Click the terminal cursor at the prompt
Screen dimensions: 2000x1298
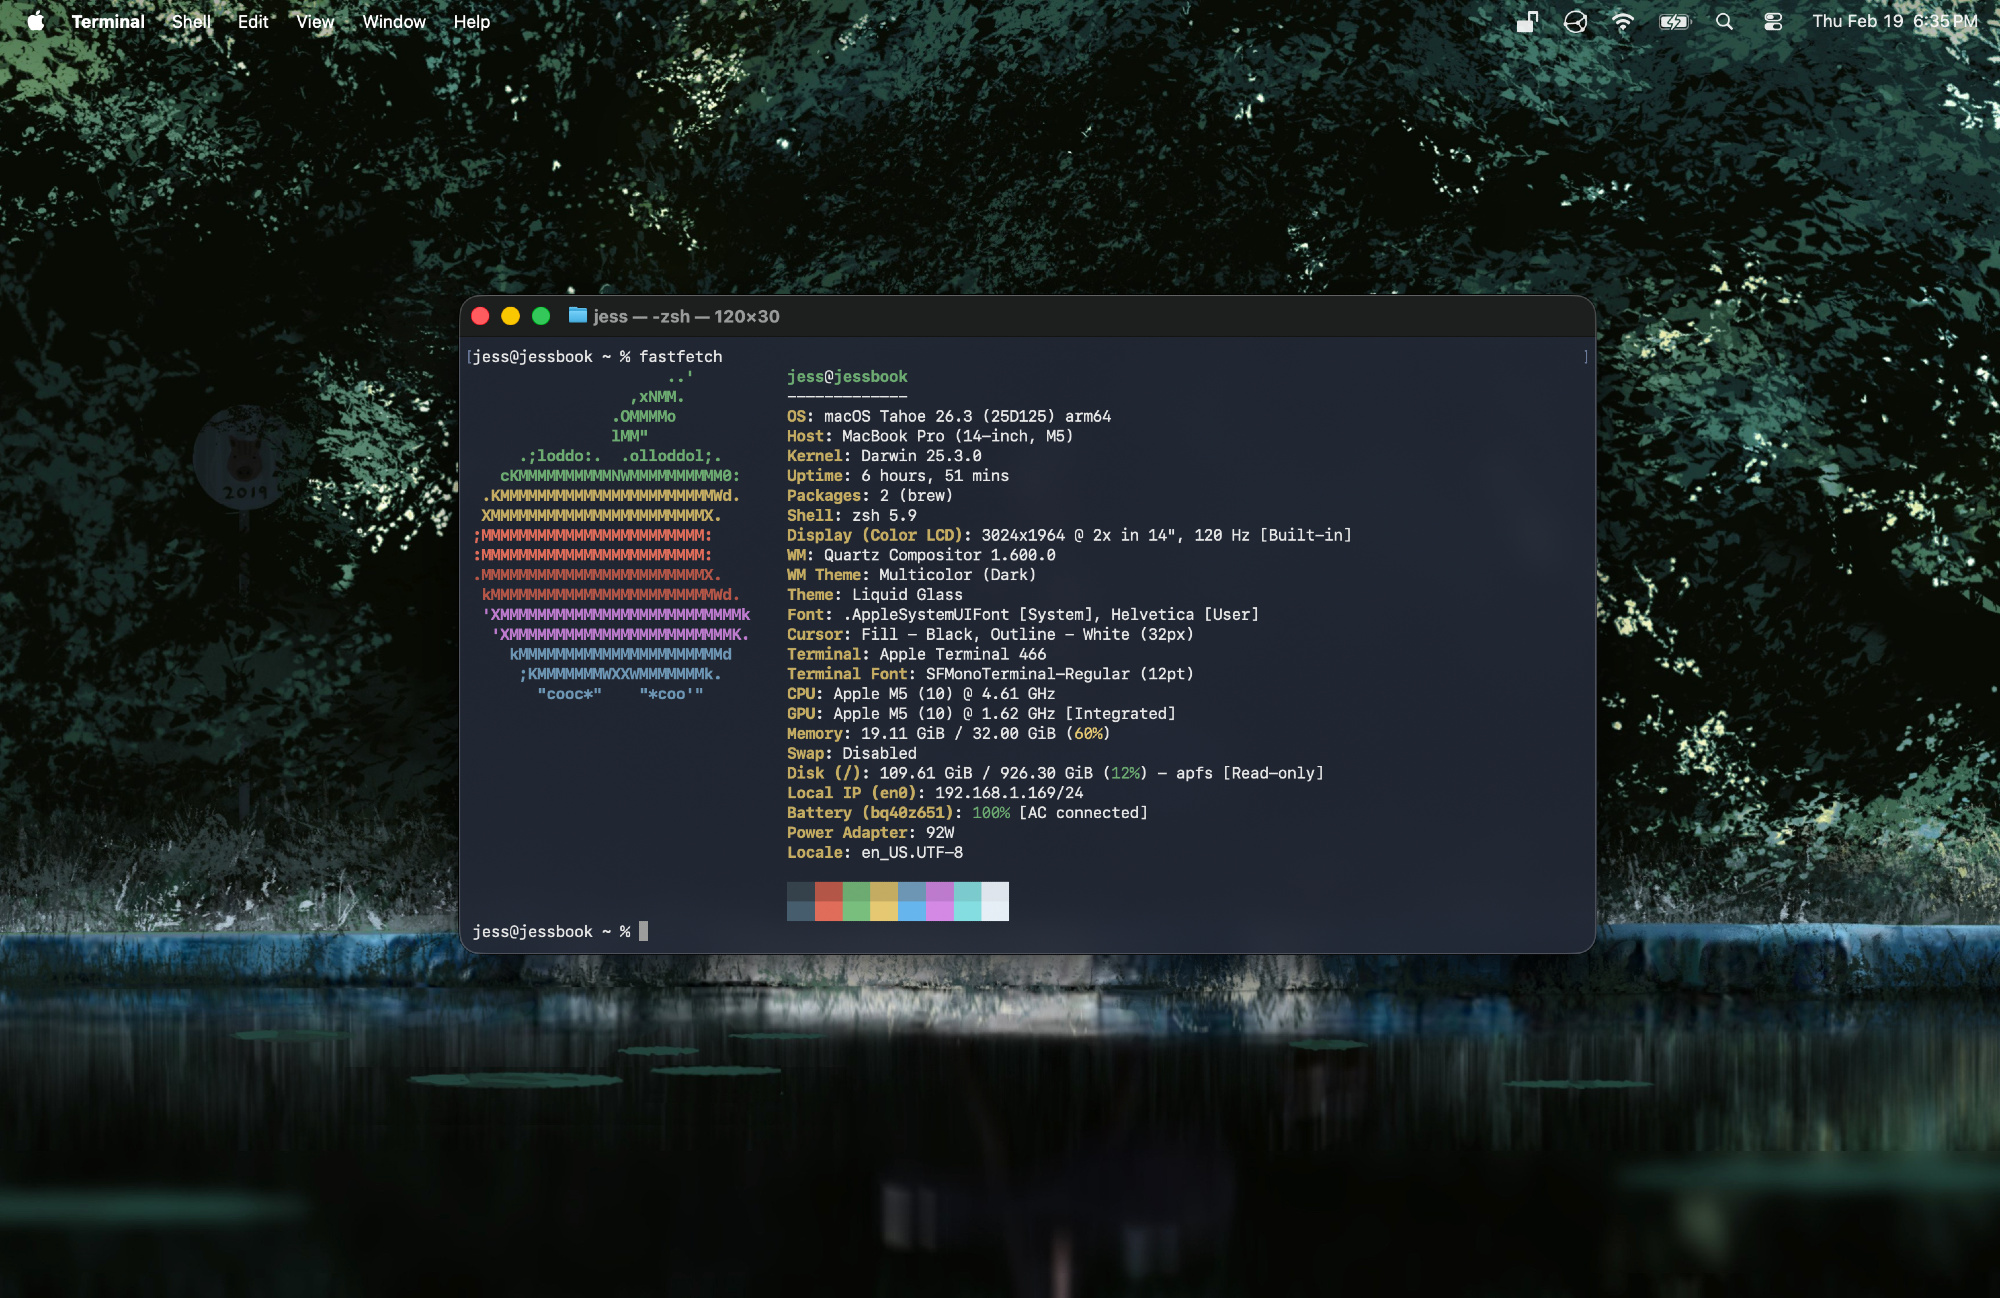click(x=643, y=931)
